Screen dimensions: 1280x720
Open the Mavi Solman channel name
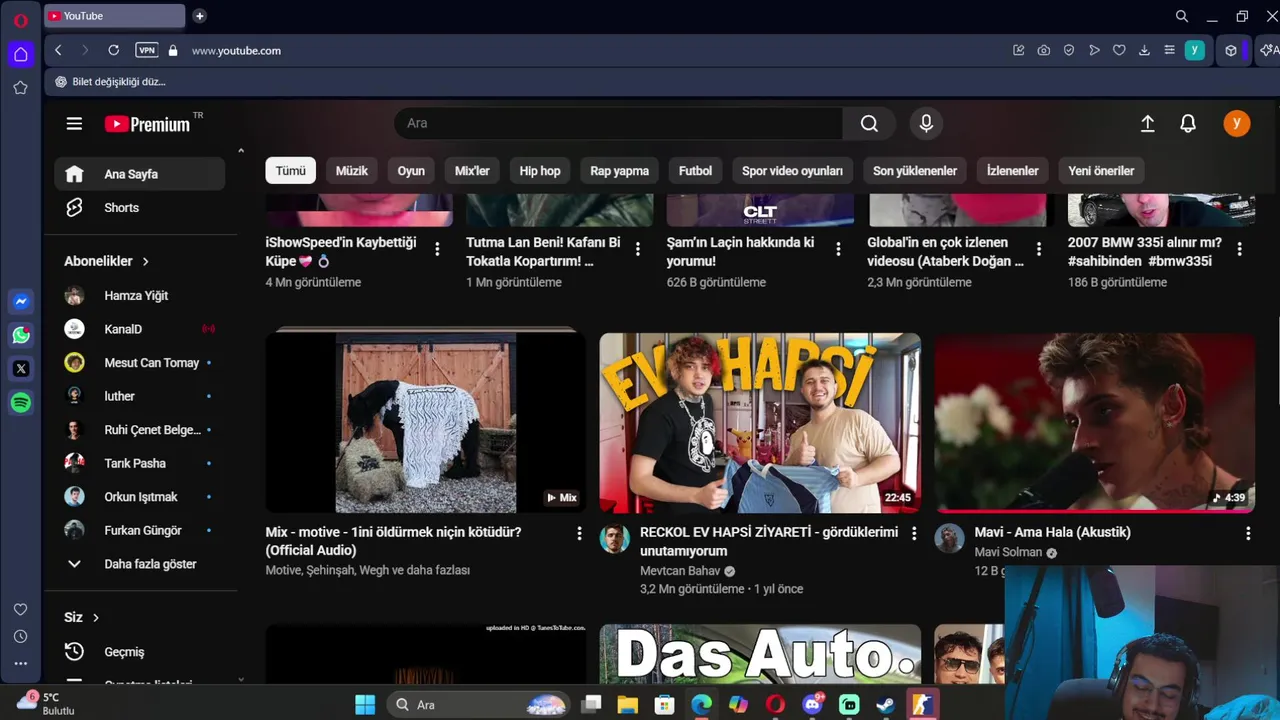(x=1008, y=552)
